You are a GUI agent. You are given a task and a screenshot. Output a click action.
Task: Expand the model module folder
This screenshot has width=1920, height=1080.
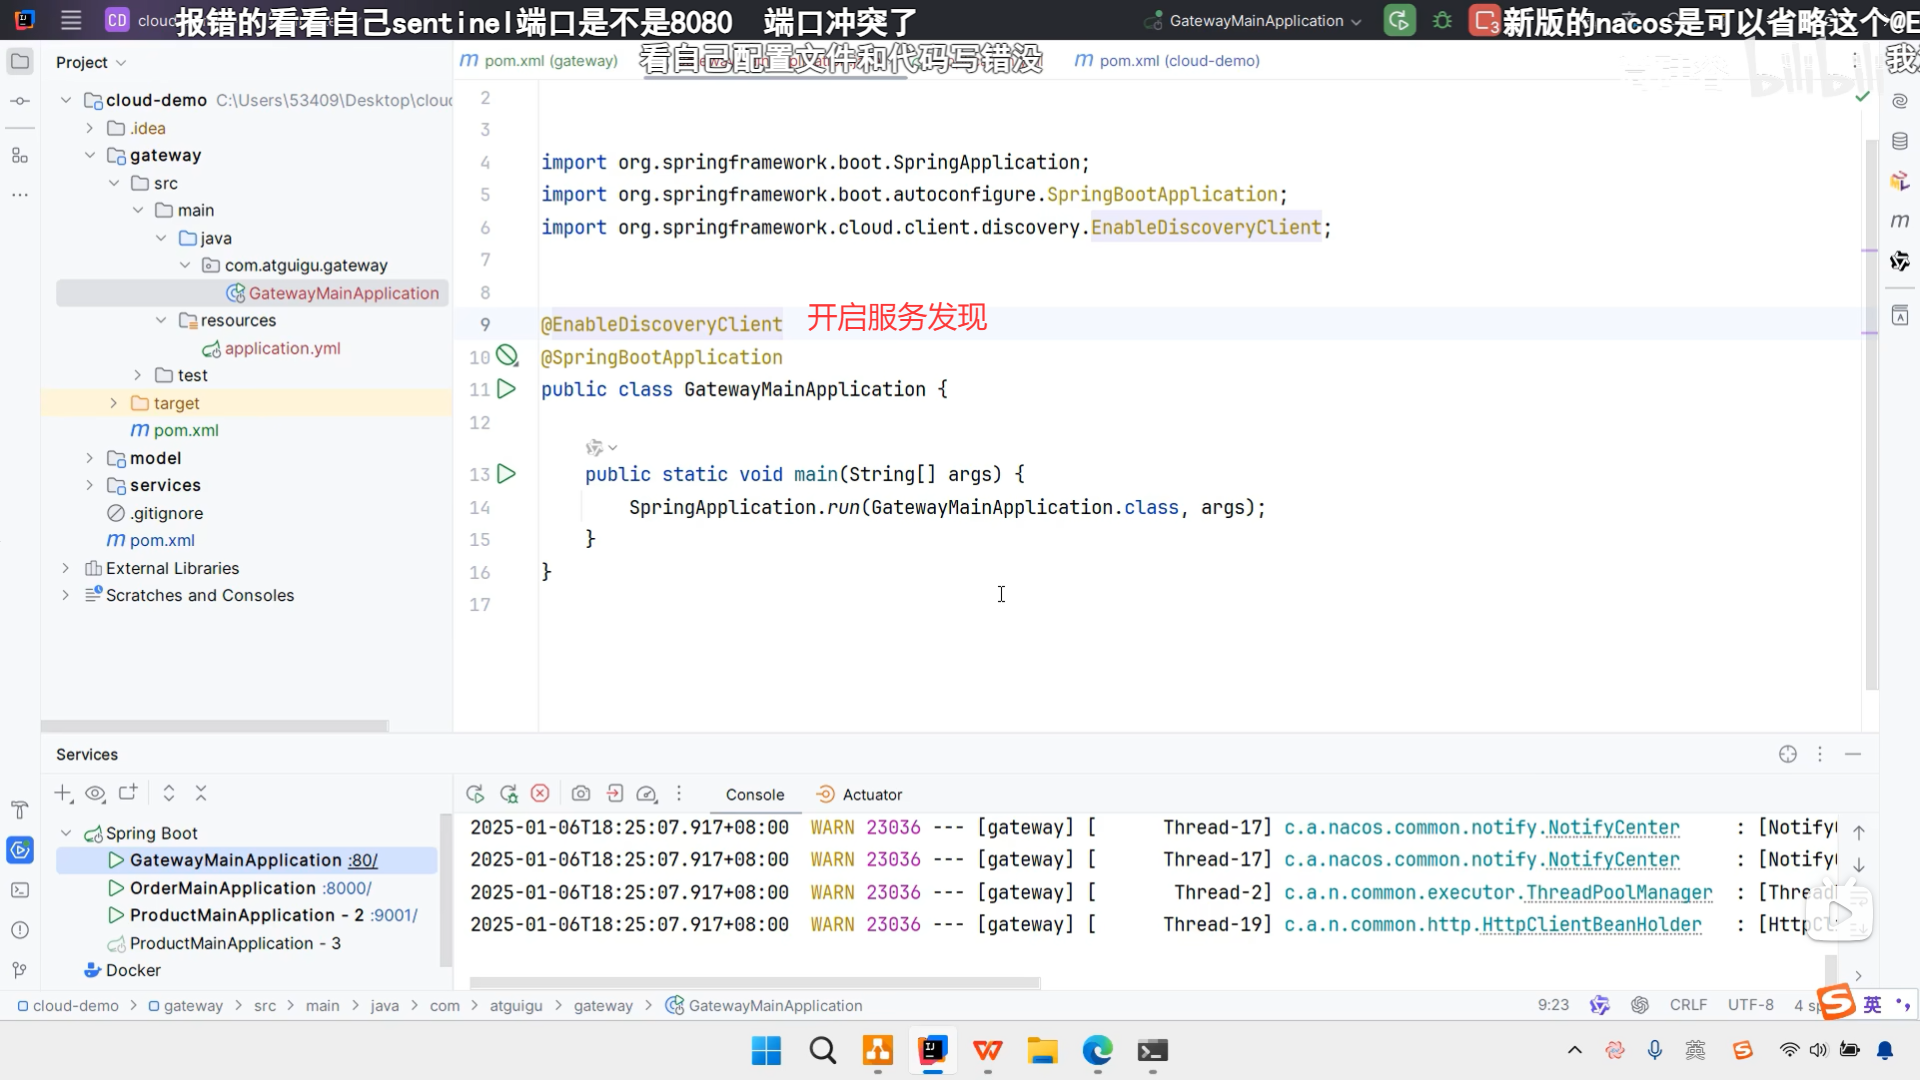[x=89, y=458]
